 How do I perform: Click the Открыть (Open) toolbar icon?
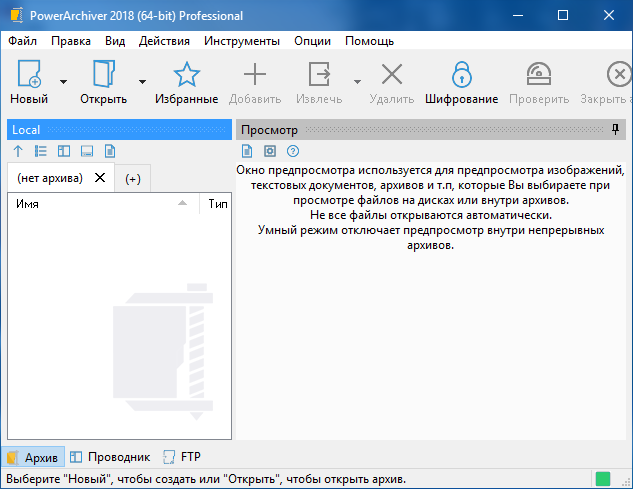coord(103,75)
